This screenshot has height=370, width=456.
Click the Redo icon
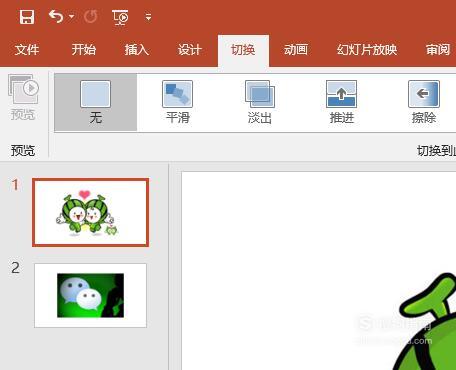click(x=91, y=17)
